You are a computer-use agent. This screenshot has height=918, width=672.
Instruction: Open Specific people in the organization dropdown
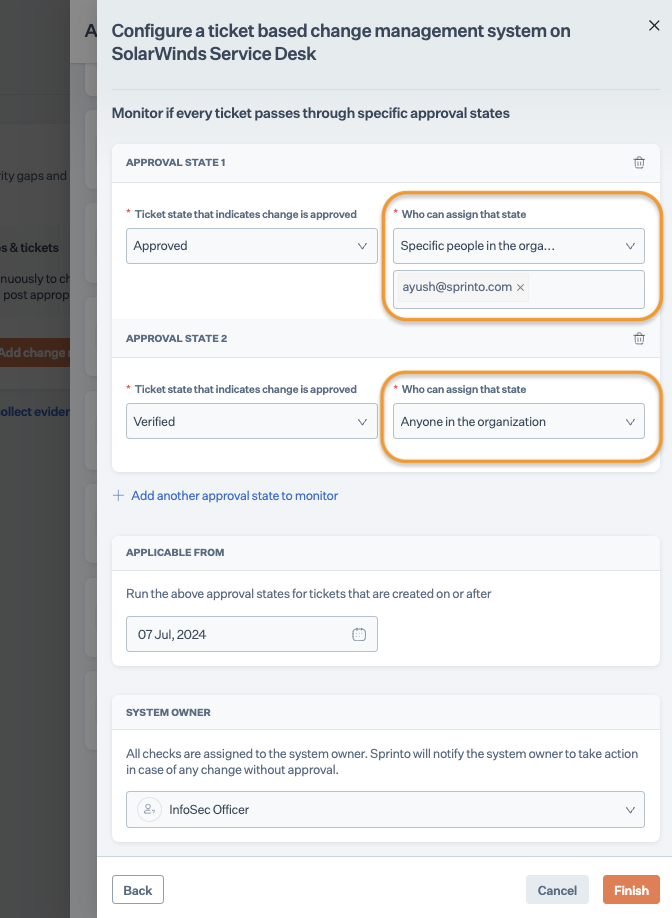click(x=519, y=246)
